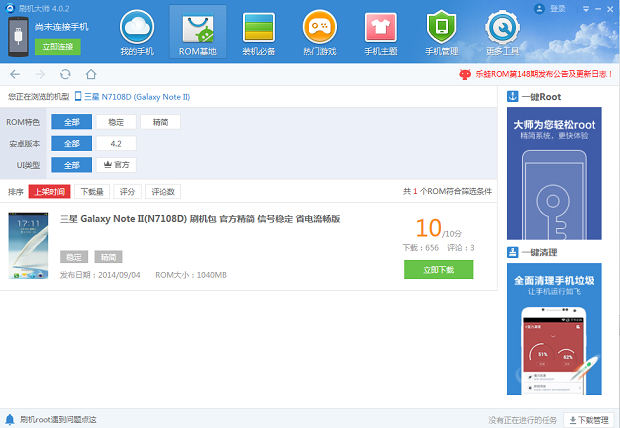This screenshot has height=428, width=620.
Task: Go to the home page icon
Action: [91, 74]
